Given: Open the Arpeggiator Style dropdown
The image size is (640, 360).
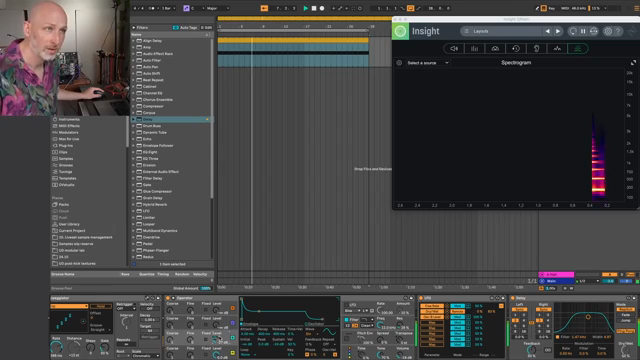Looking at the screenshot, I should tap(69, 306).
